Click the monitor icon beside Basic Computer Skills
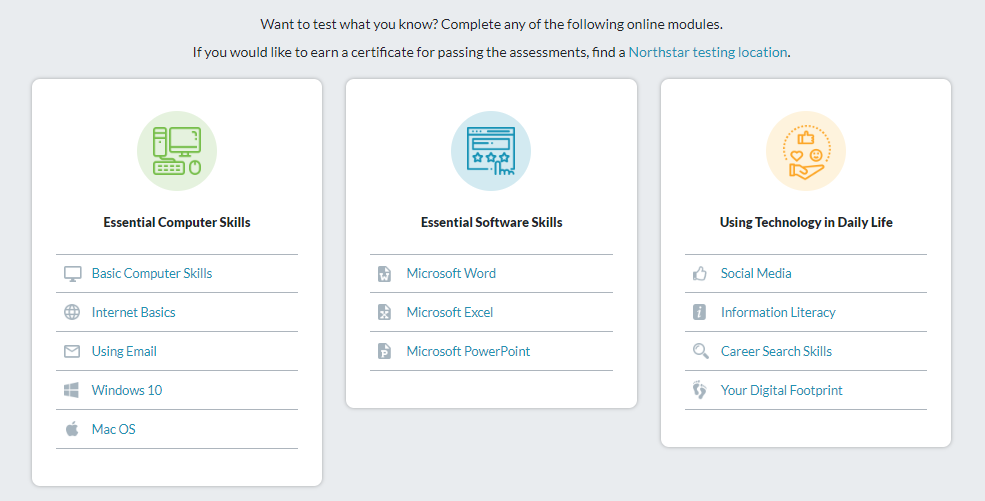 tap(72, 274)
